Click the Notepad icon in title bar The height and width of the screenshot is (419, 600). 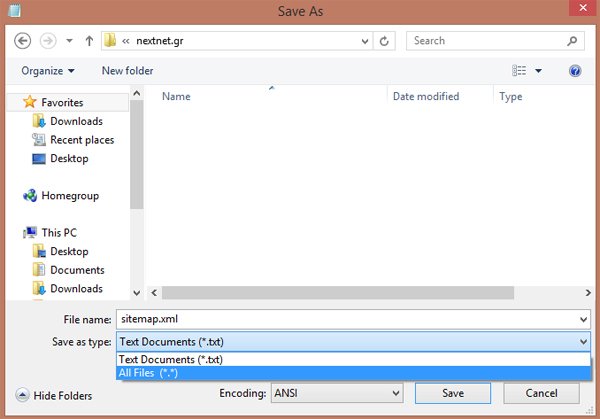(x=14, y=10)
